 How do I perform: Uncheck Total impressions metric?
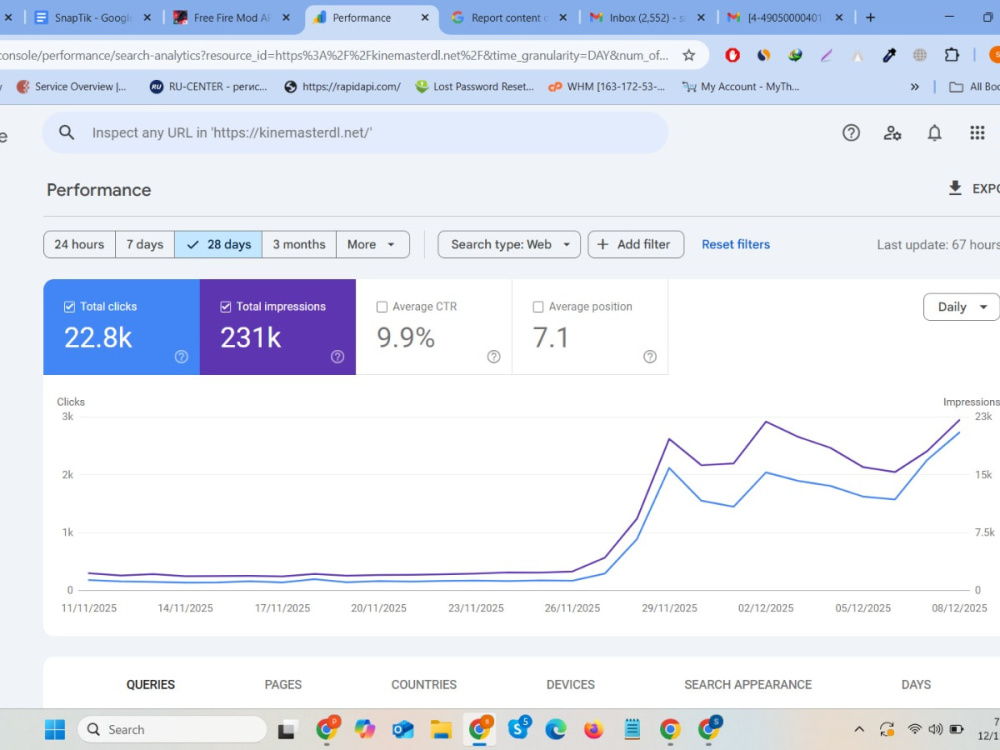pyautogui.click(x=226, y=307)
